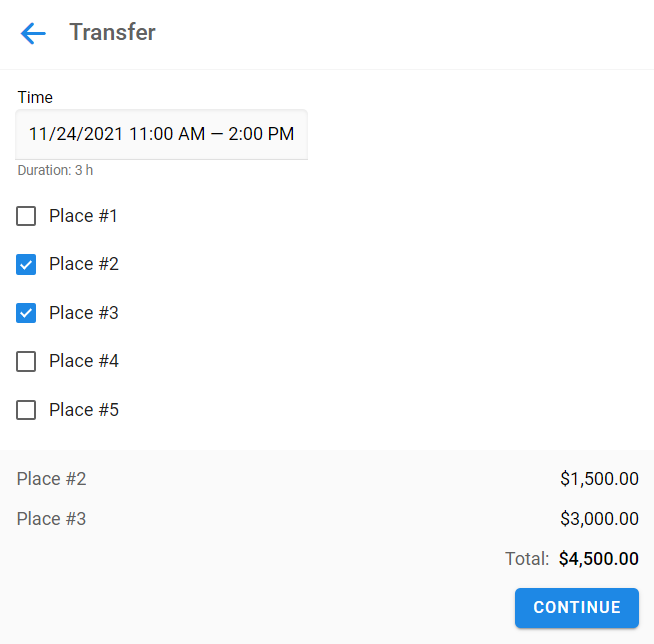
Task: Click the Place #5 checkbox label text
Action: point(84,410)
